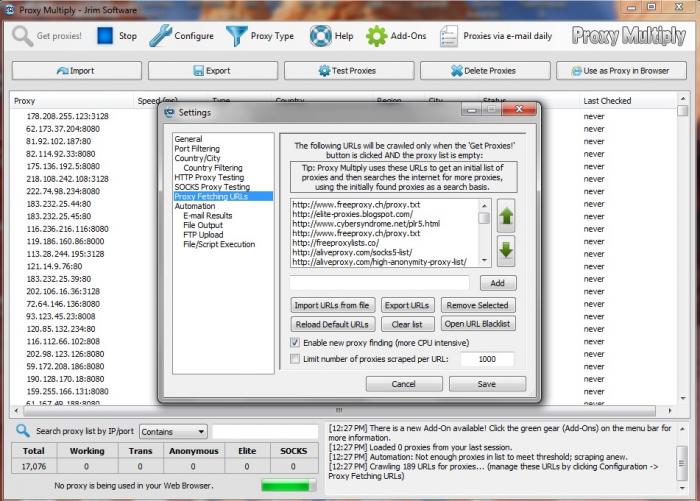Click the green progress bar
Screen dimensions: 700x501
[288, 486]
